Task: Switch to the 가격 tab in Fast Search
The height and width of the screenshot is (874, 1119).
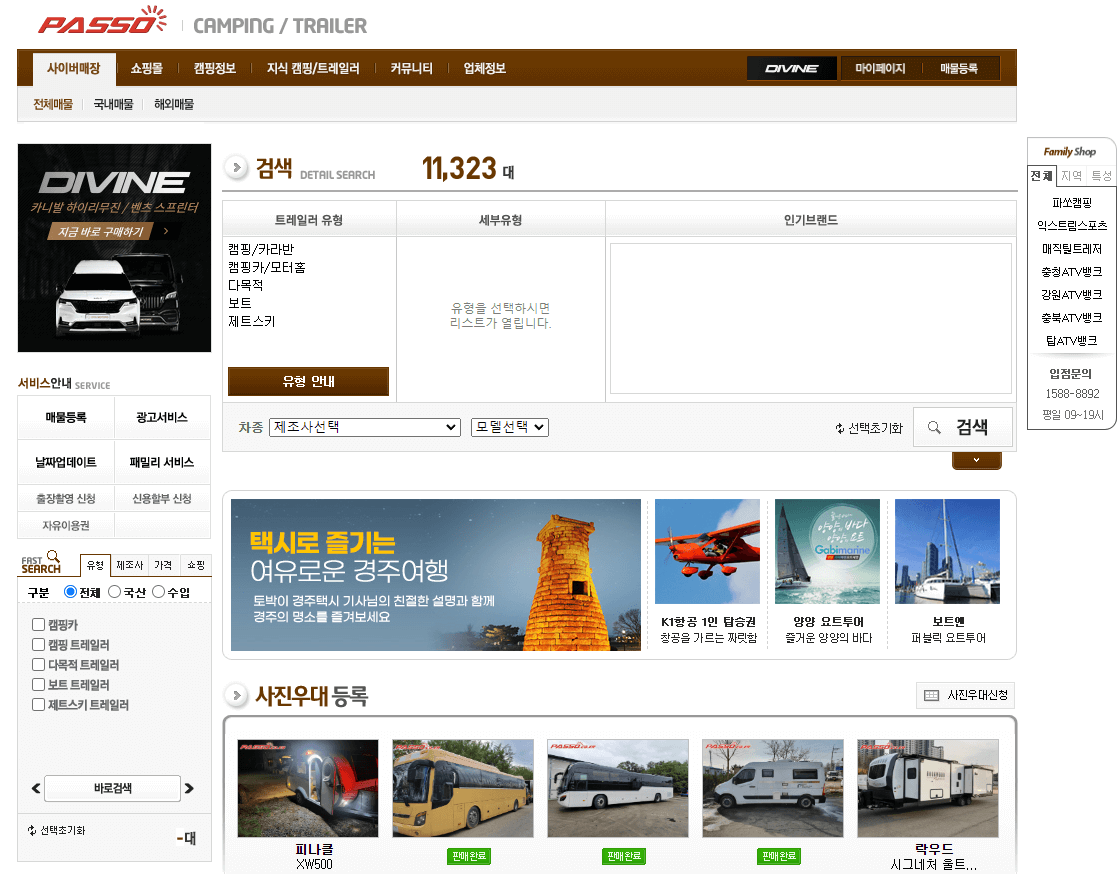Action: pyautogui.click(x=163, y=565)
